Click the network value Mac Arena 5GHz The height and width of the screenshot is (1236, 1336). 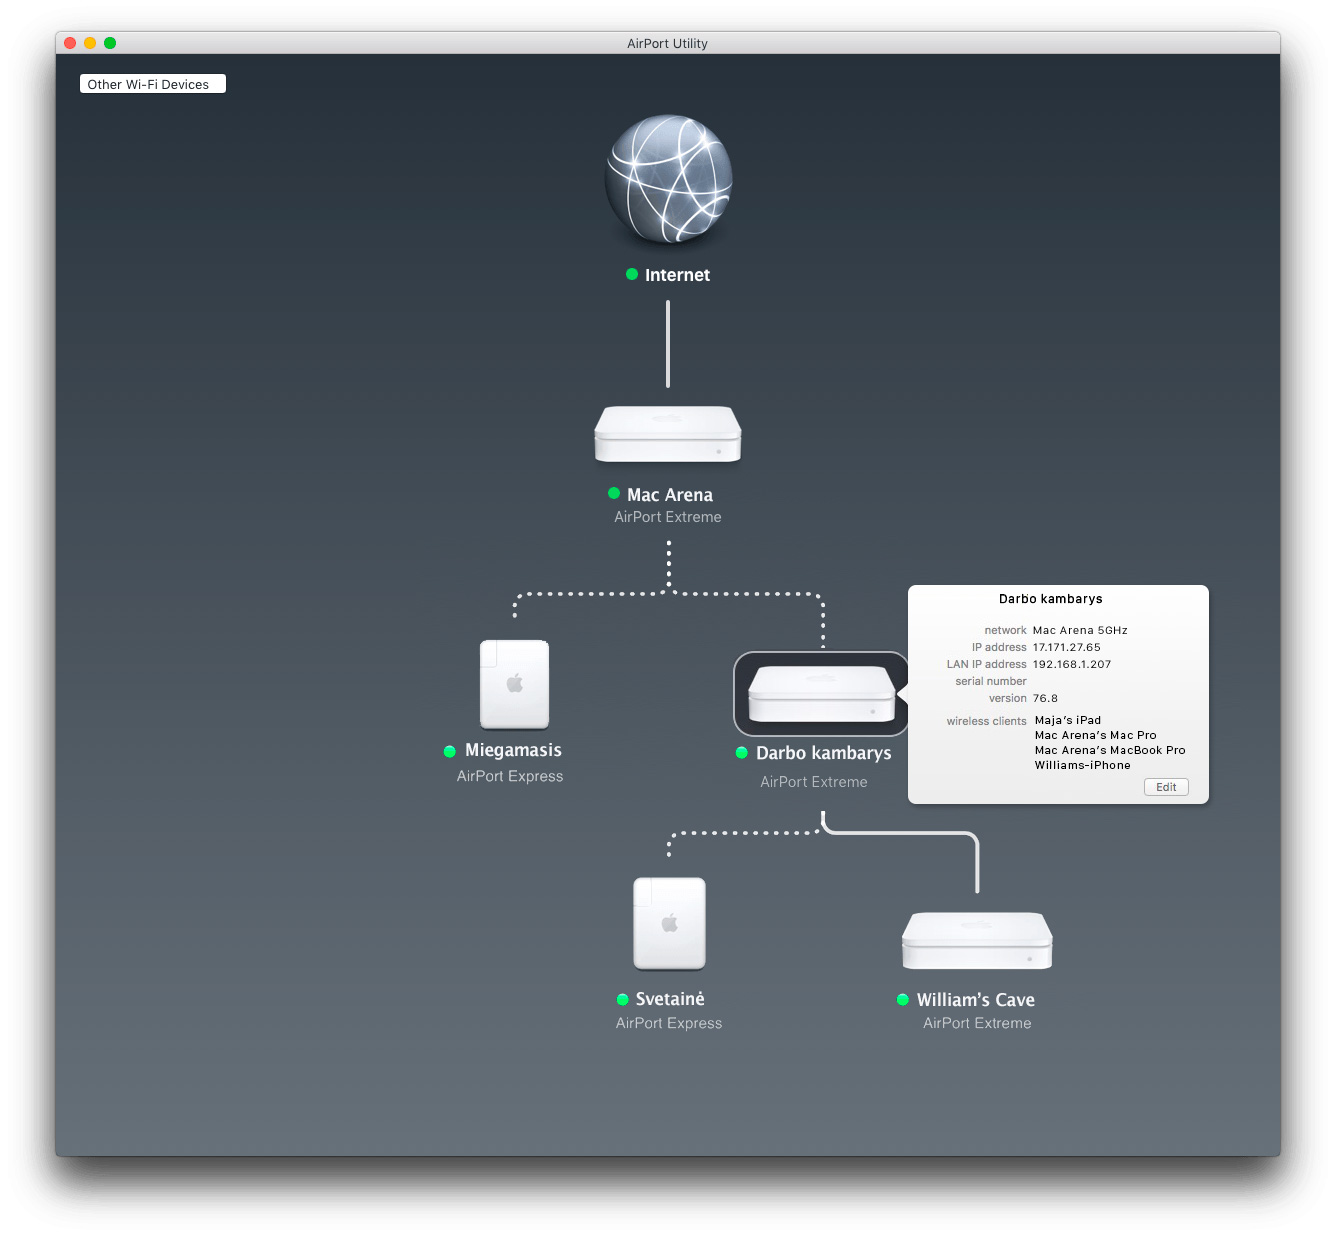tap(1080, 630)
